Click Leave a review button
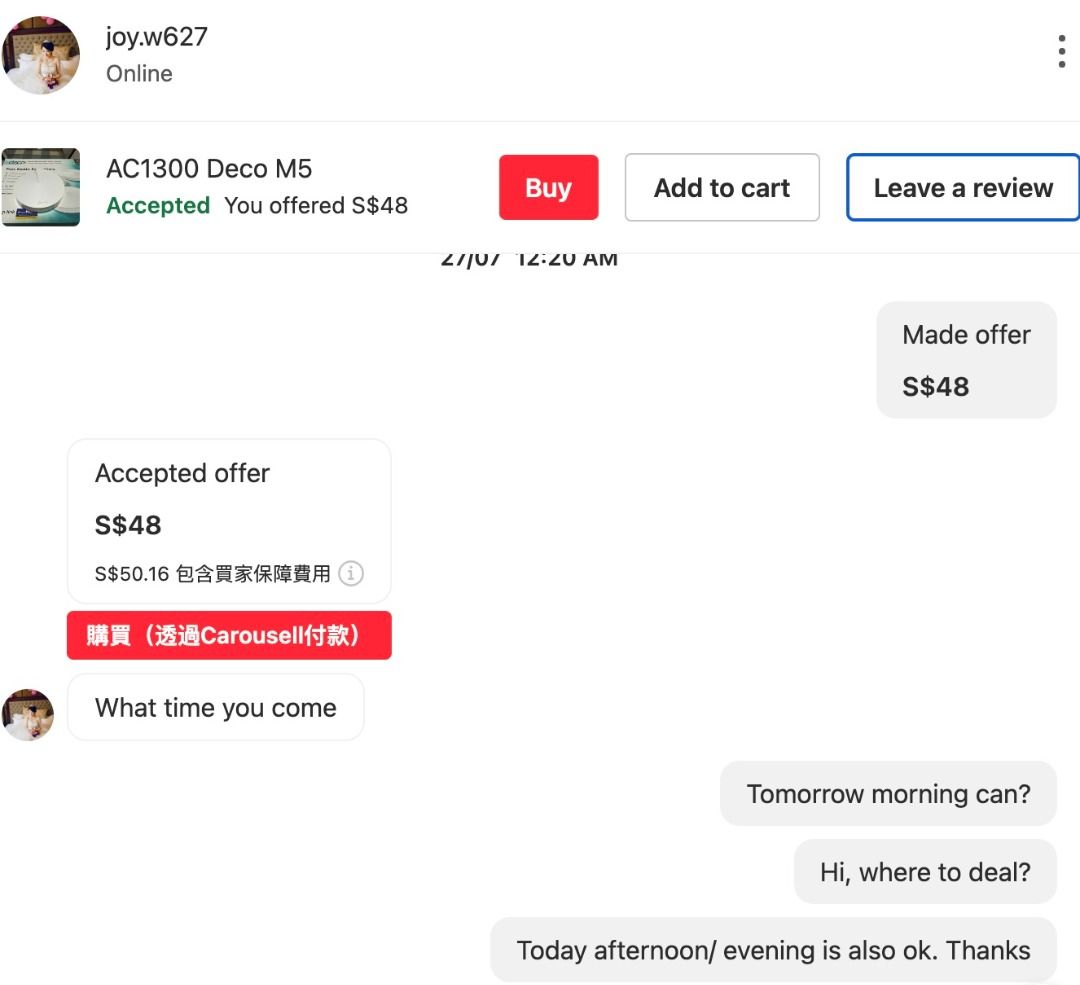This screenshot has width=1080, height=985. tap(963, 187)
